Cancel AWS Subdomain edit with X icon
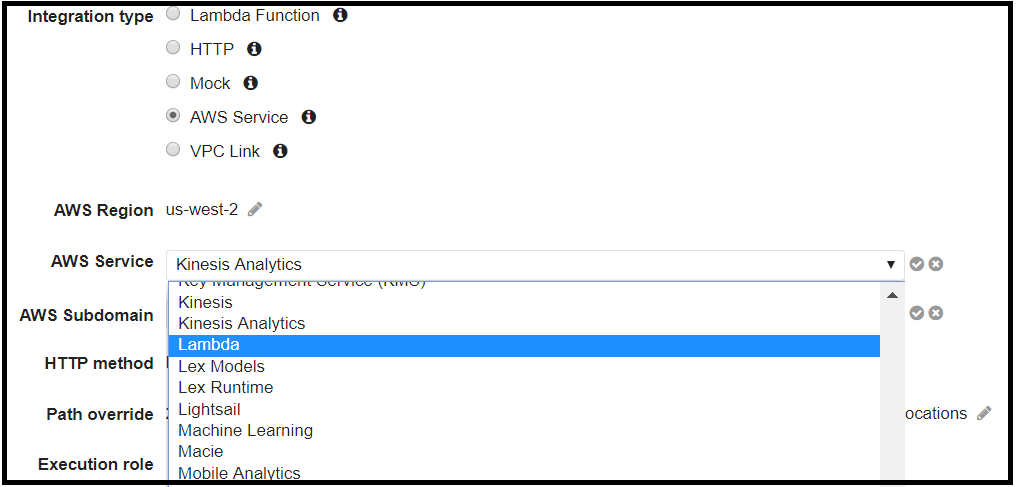Viewport: 1016px width, 487px height. tap(935, 313)
